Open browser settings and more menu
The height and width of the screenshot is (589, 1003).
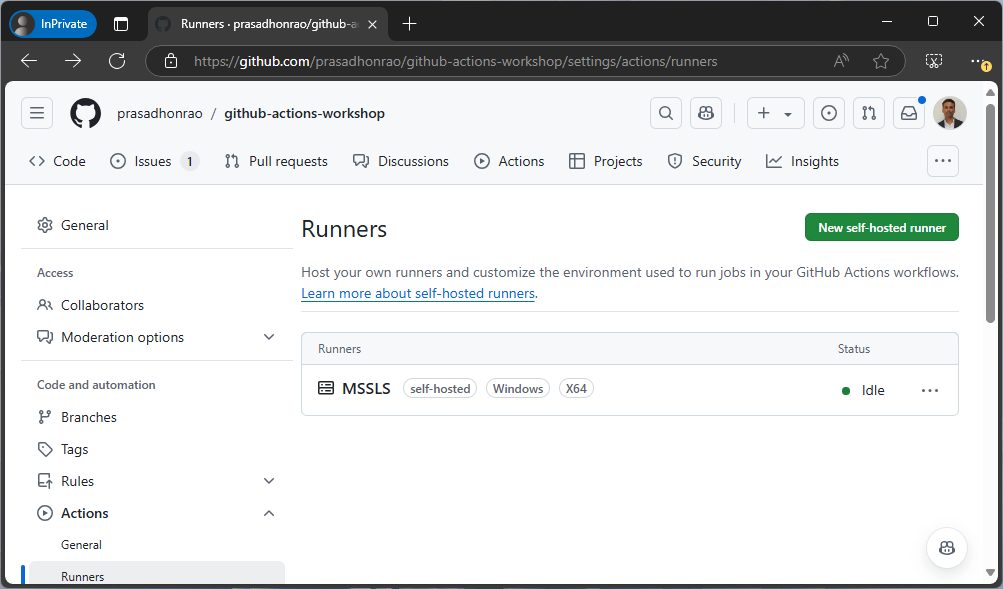click(x=979, y=61)
